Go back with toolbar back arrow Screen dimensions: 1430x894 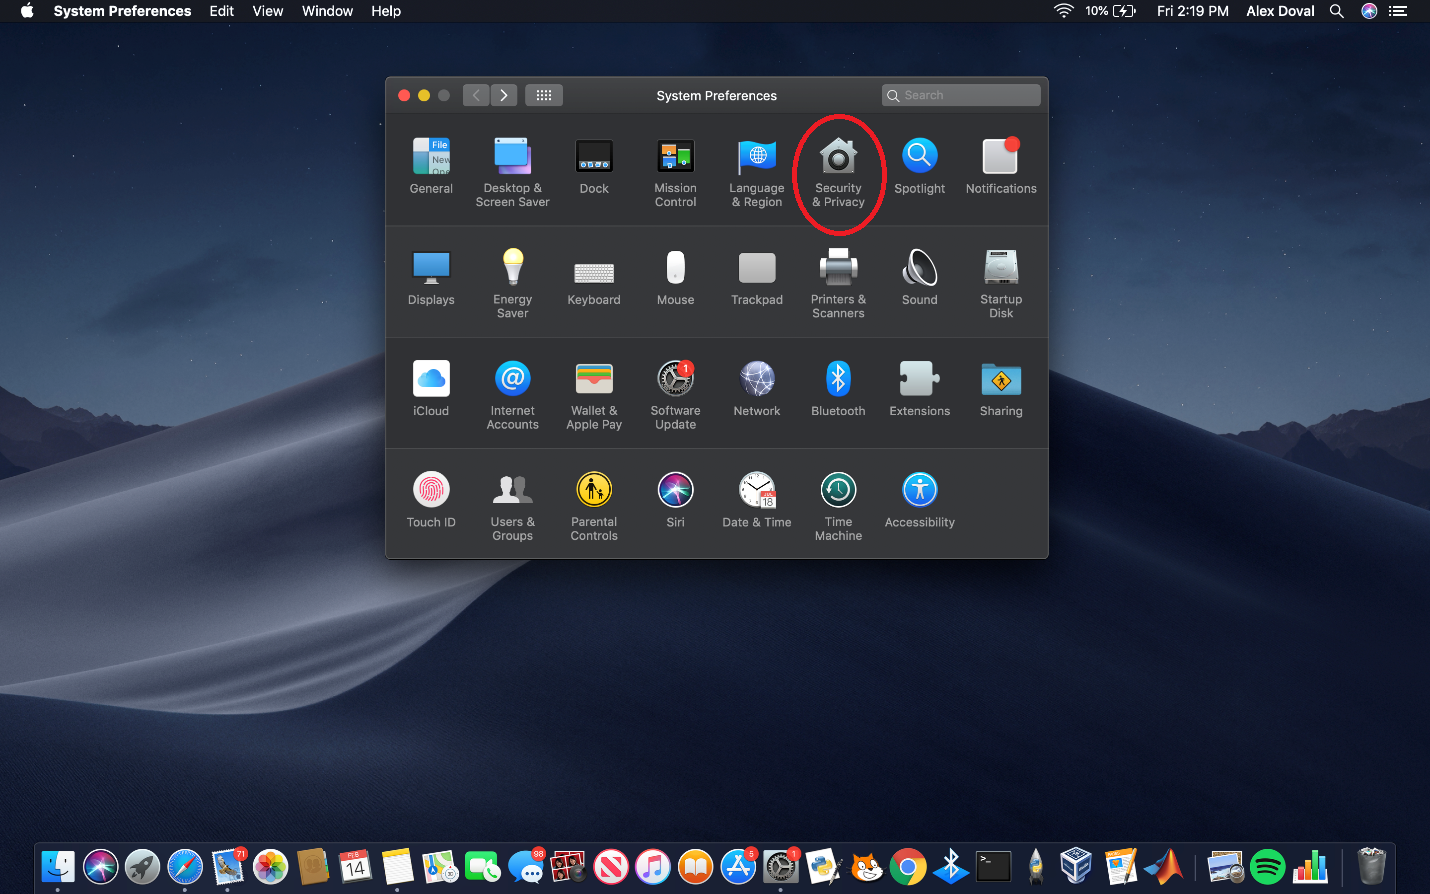point(476,95)
